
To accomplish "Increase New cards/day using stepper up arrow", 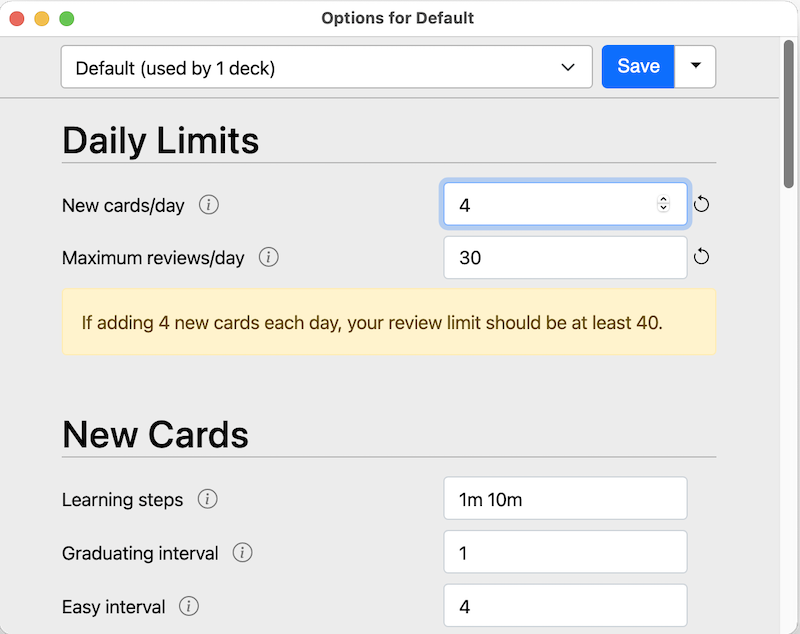I will pyautogui.click(x=663, y=200).
